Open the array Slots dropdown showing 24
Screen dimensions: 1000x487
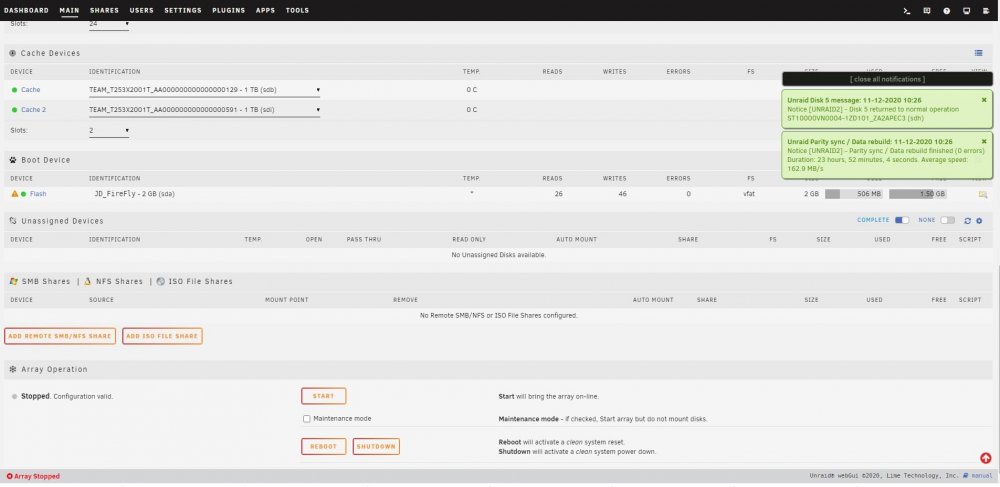pyautogui.click(x=109, y=24)
